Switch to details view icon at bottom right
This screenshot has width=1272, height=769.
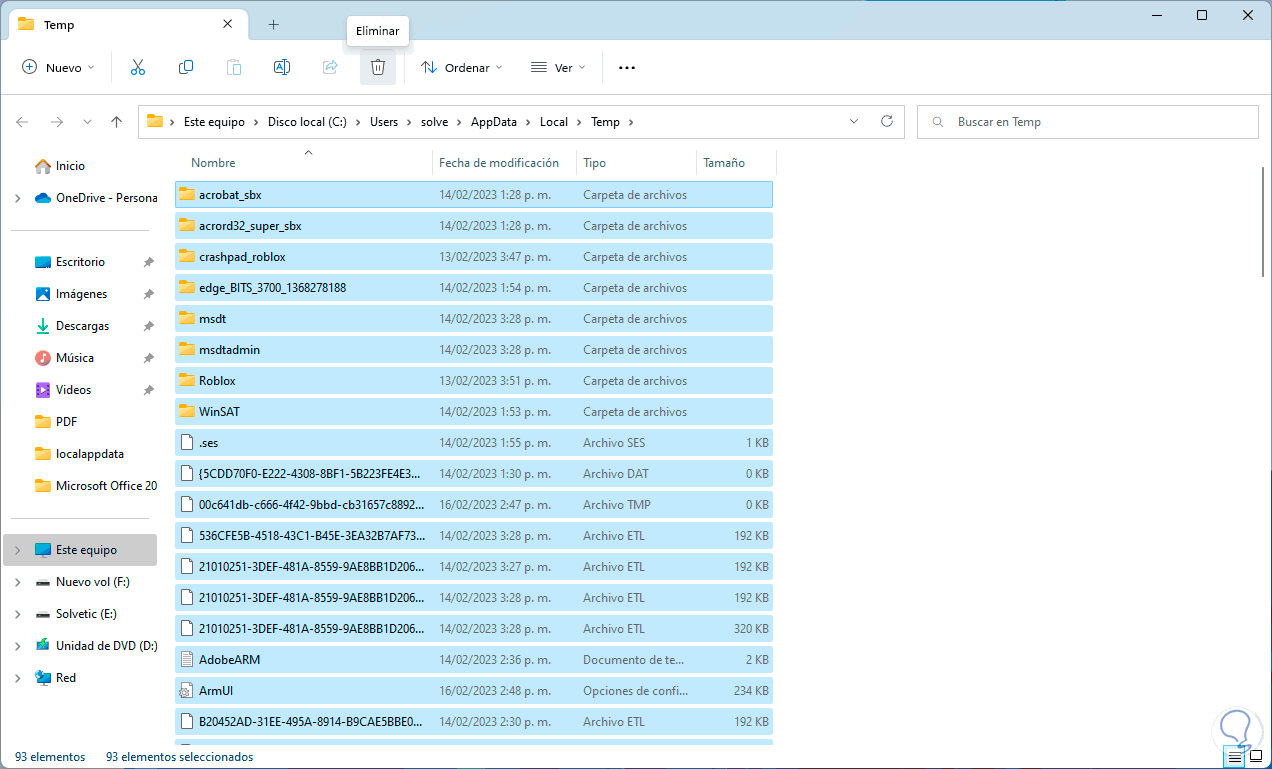pos(1234,757)
